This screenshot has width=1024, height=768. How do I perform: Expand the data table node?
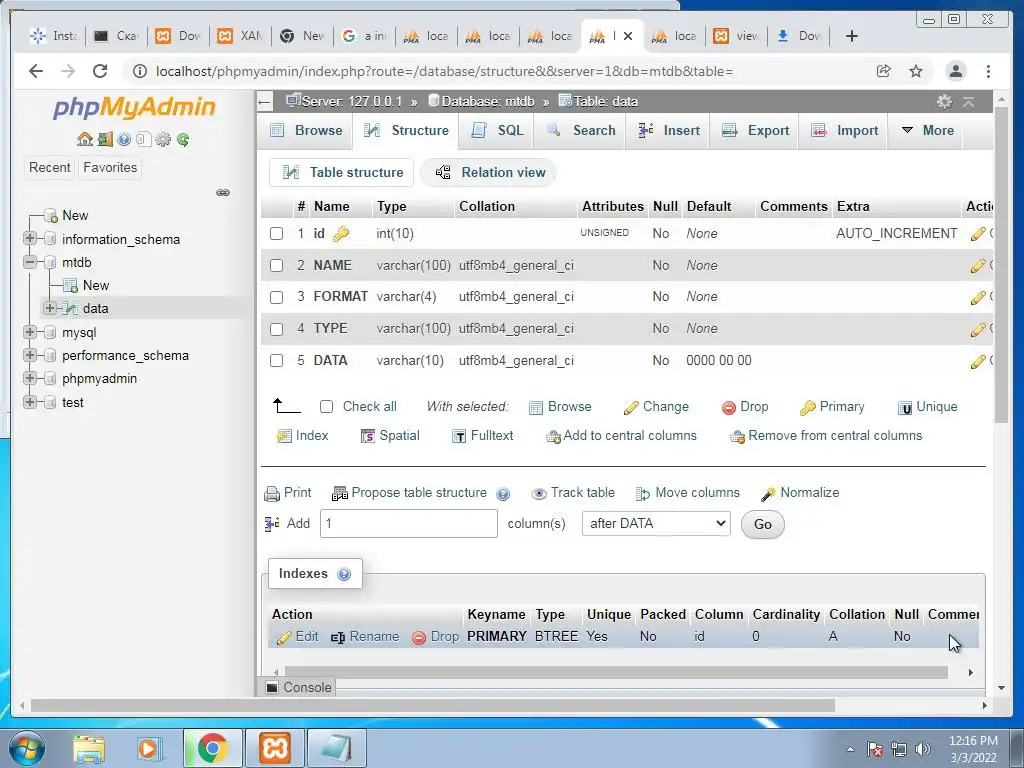pyautogui.click(x=50, y=308)
